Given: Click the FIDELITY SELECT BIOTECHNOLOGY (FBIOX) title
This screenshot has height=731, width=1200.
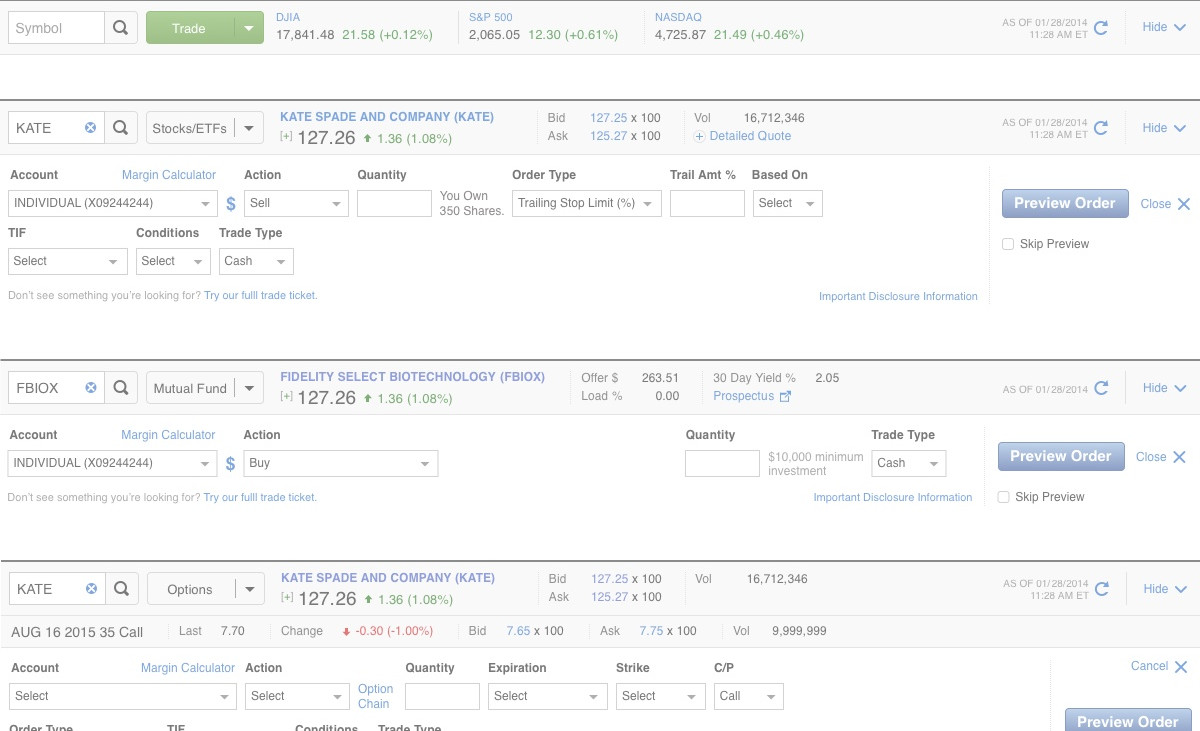Looking at the screenshot, I should tap(412, 377).
